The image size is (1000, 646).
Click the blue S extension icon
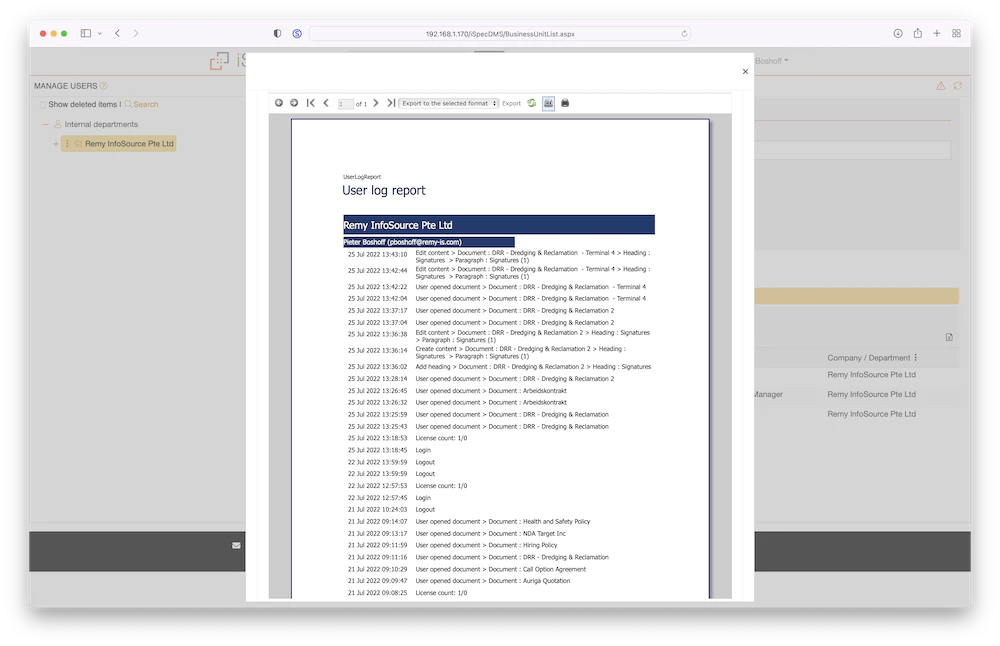(x=297, y=34)
